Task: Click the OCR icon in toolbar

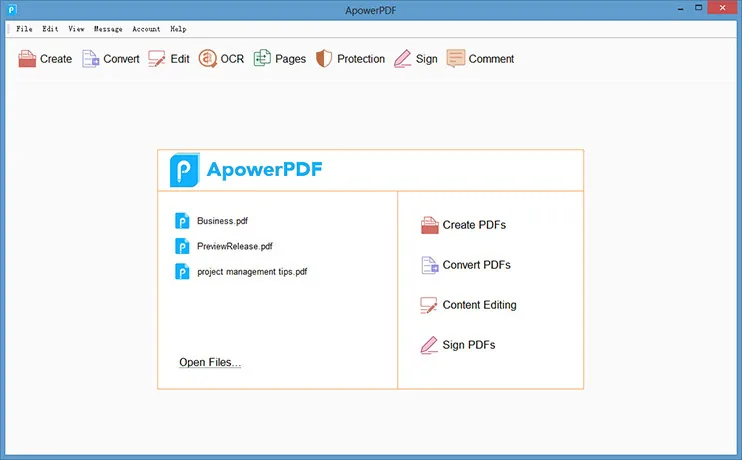Action: (207, 59)
